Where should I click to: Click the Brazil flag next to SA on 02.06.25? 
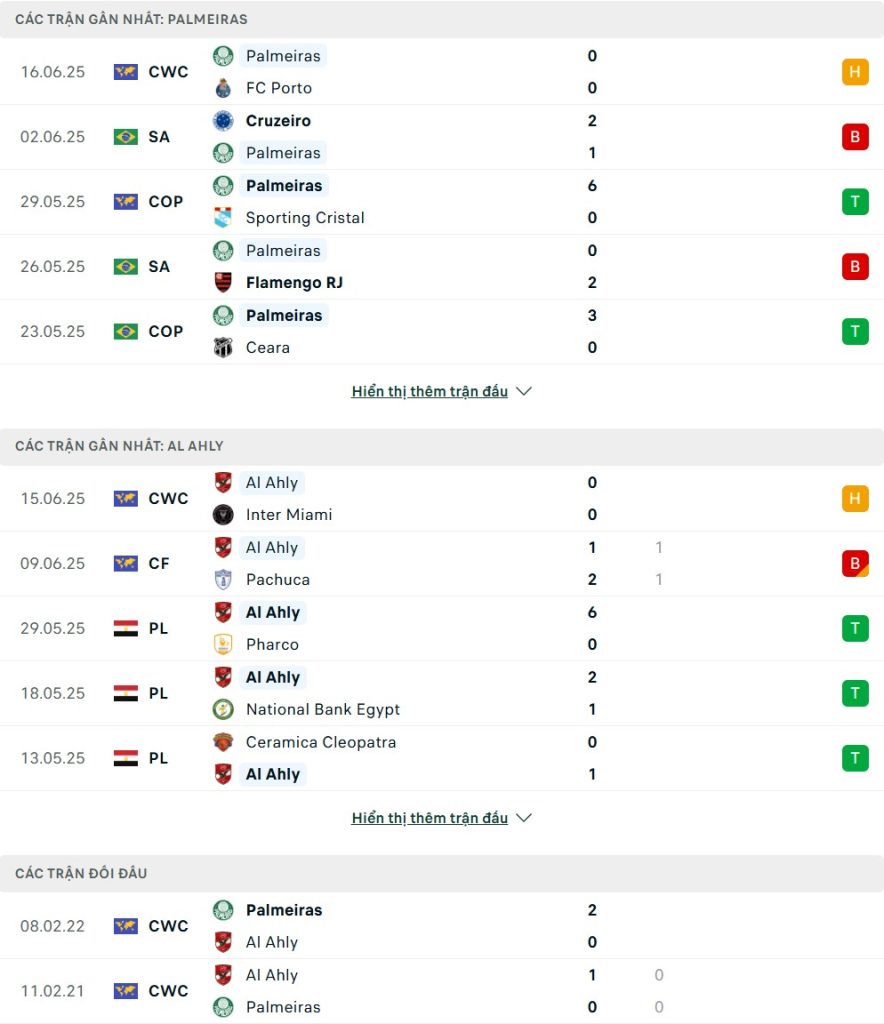125,136
